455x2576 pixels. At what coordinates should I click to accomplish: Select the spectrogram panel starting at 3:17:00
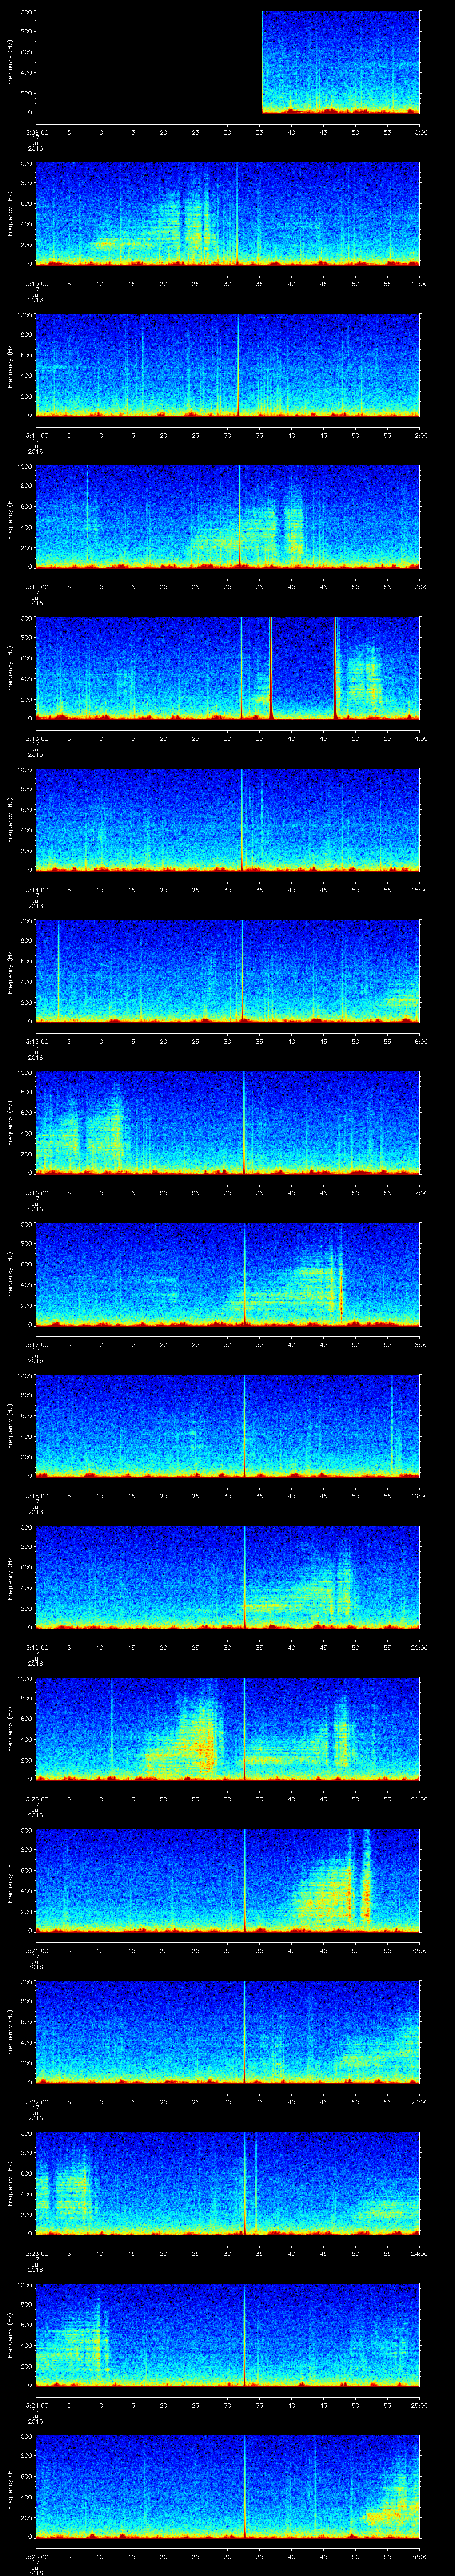(x=228, y=1274)
